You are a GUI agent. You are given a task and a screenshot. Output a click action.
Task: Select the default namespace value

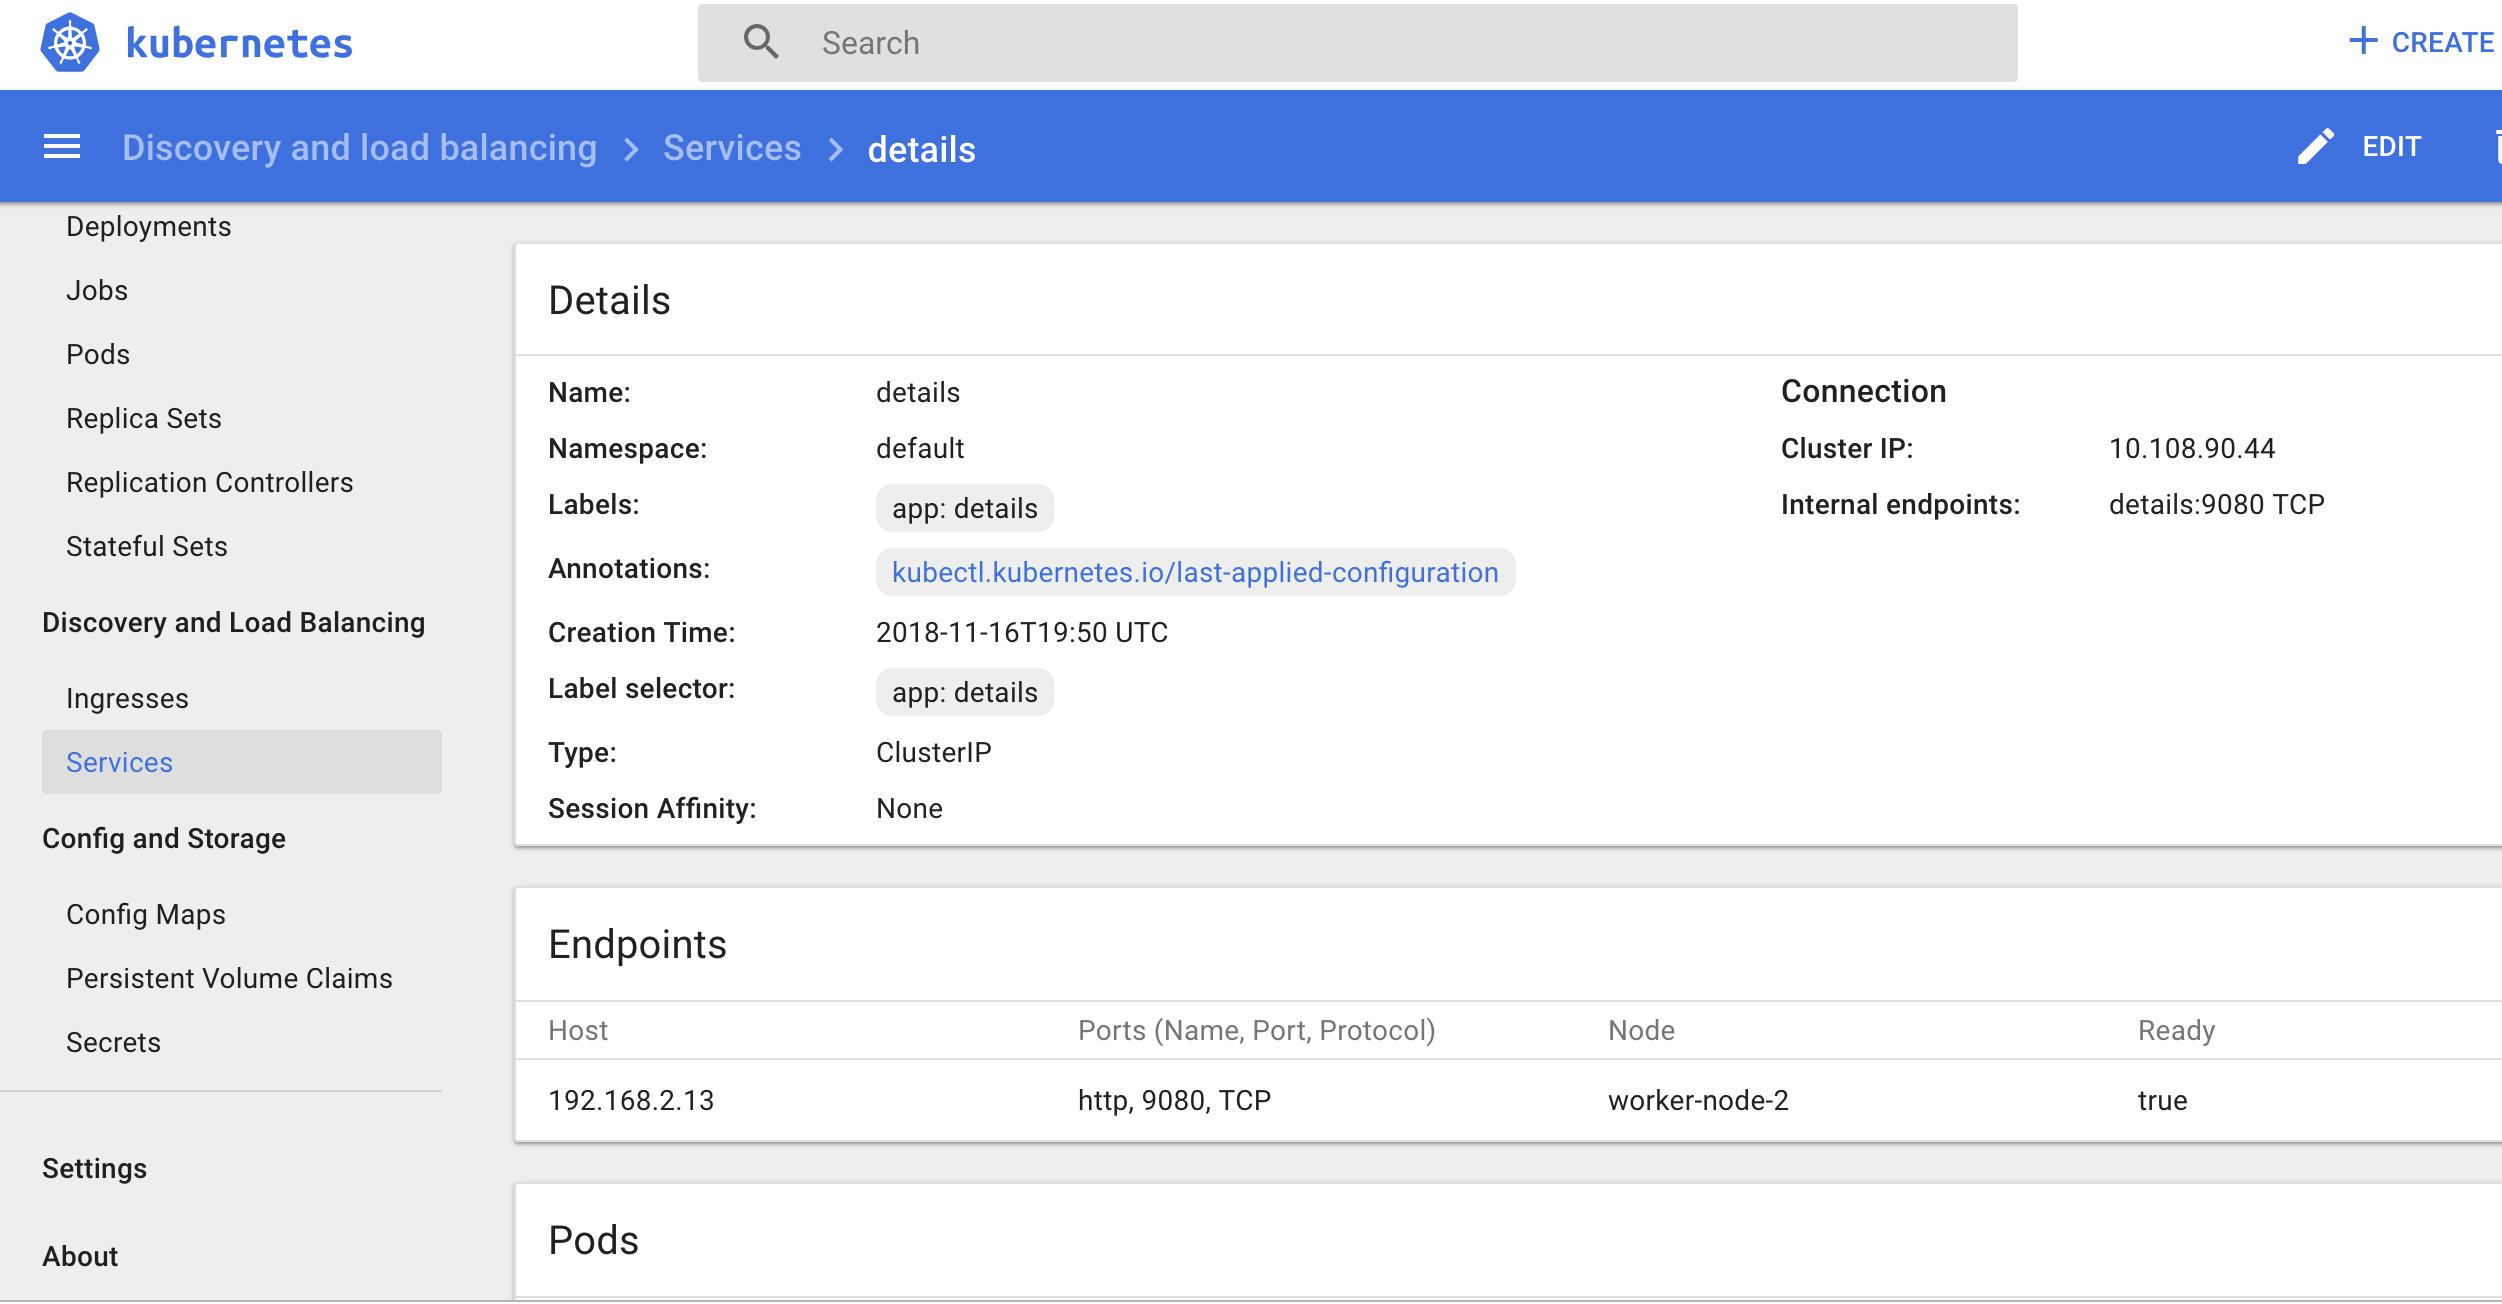point(920,448)
